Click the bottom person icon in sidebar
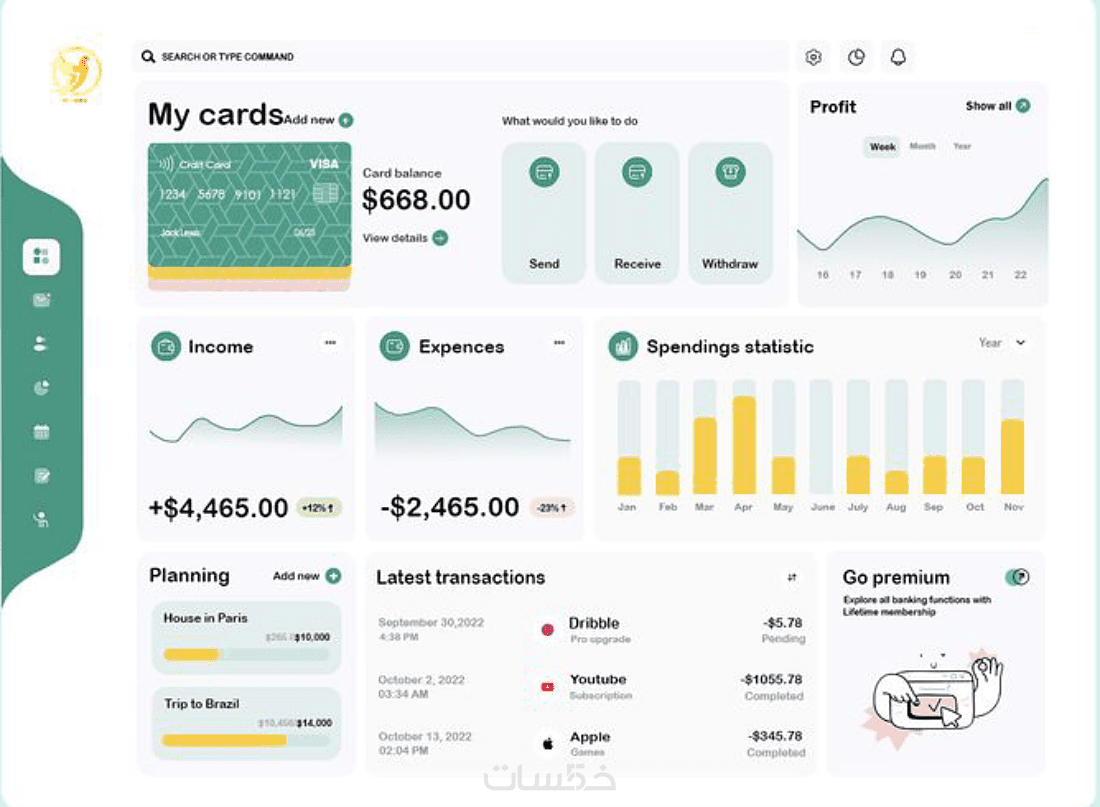Viewport: 1100px width, 807px height. 41,519
